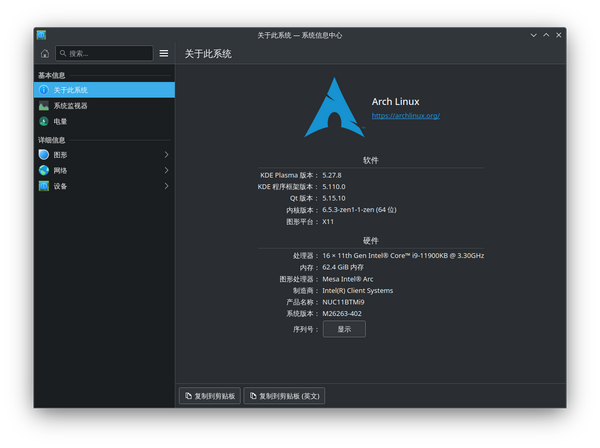
Task: Open 电量 energy entry
Action: coord(104,121)
